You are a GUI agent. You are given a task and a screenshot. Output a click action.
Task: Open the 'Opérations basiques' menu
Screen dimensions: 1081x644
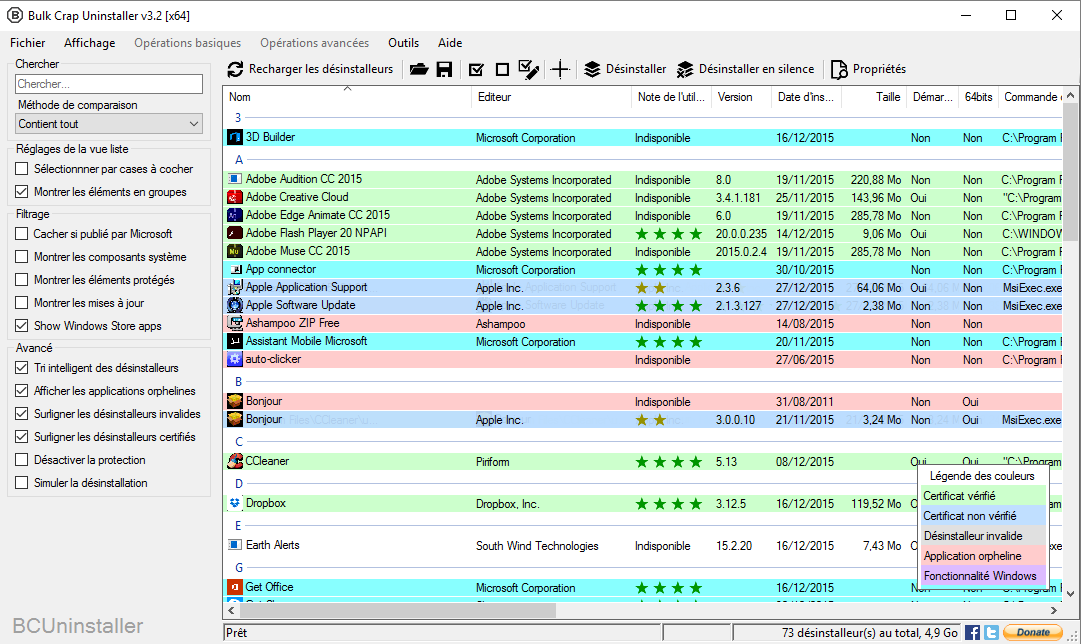188,43
